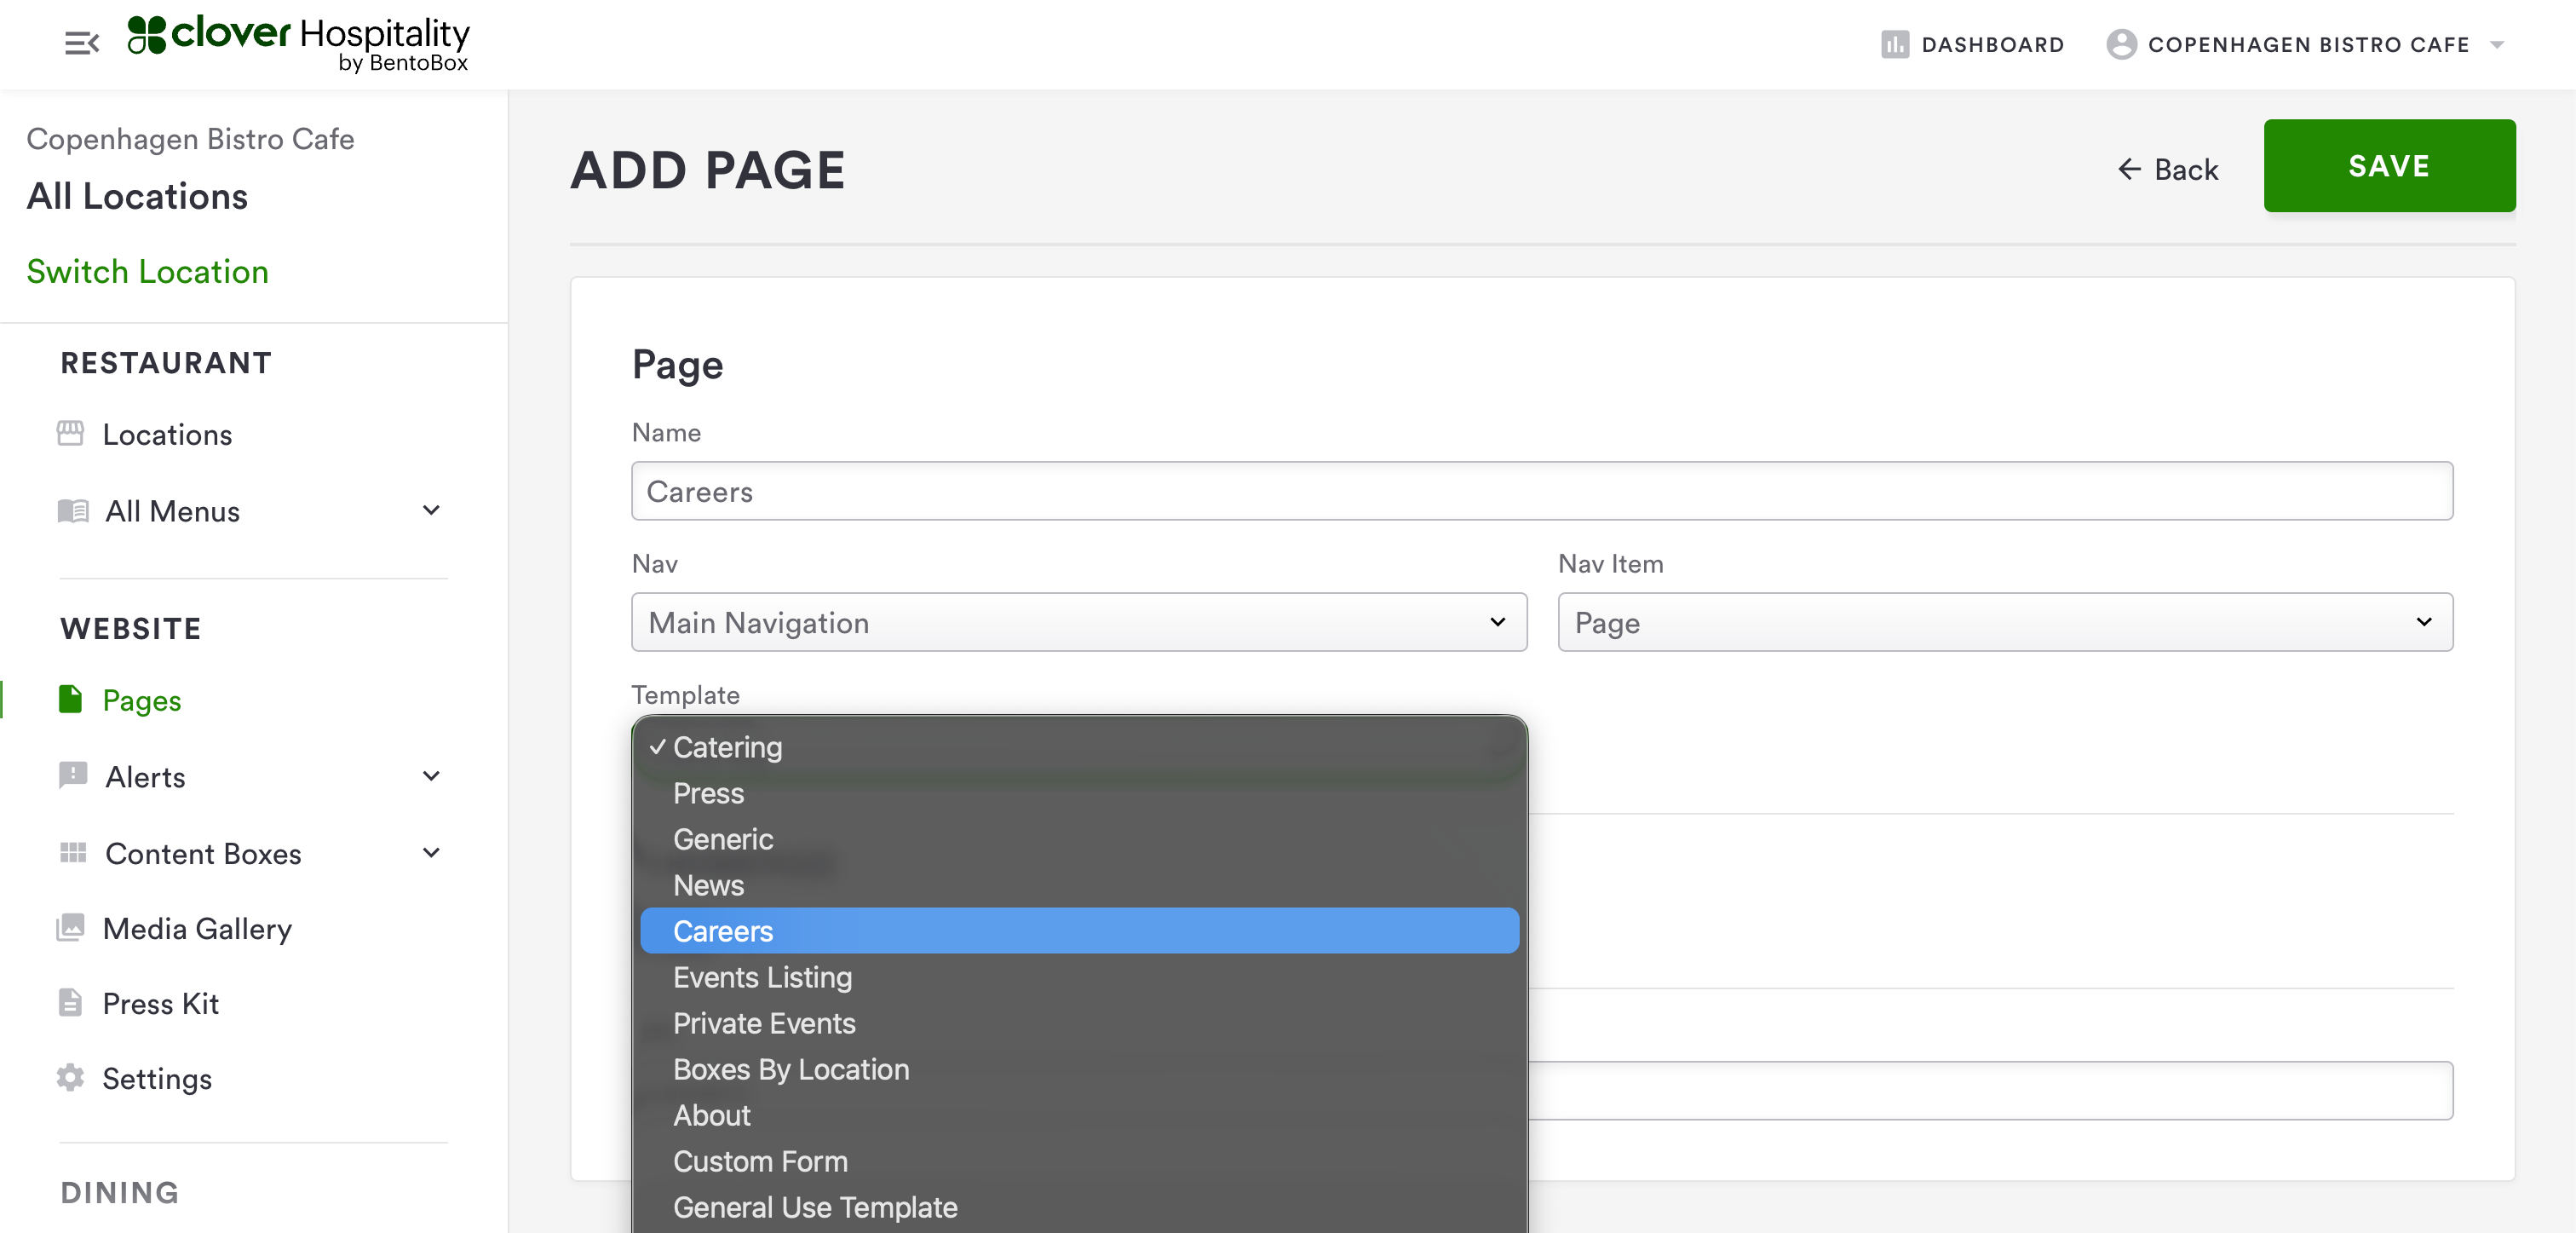The height and width of the screenshot is (1233, 2576).
Task: Expand the Alerts submenu chevron
Action: 431,776
